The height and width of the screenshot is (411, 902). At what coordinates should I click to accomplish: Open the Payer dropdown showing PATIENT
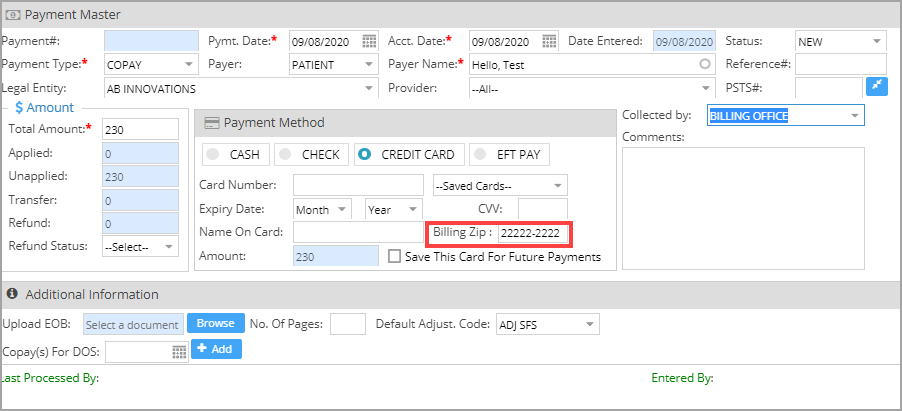[334, 64]
